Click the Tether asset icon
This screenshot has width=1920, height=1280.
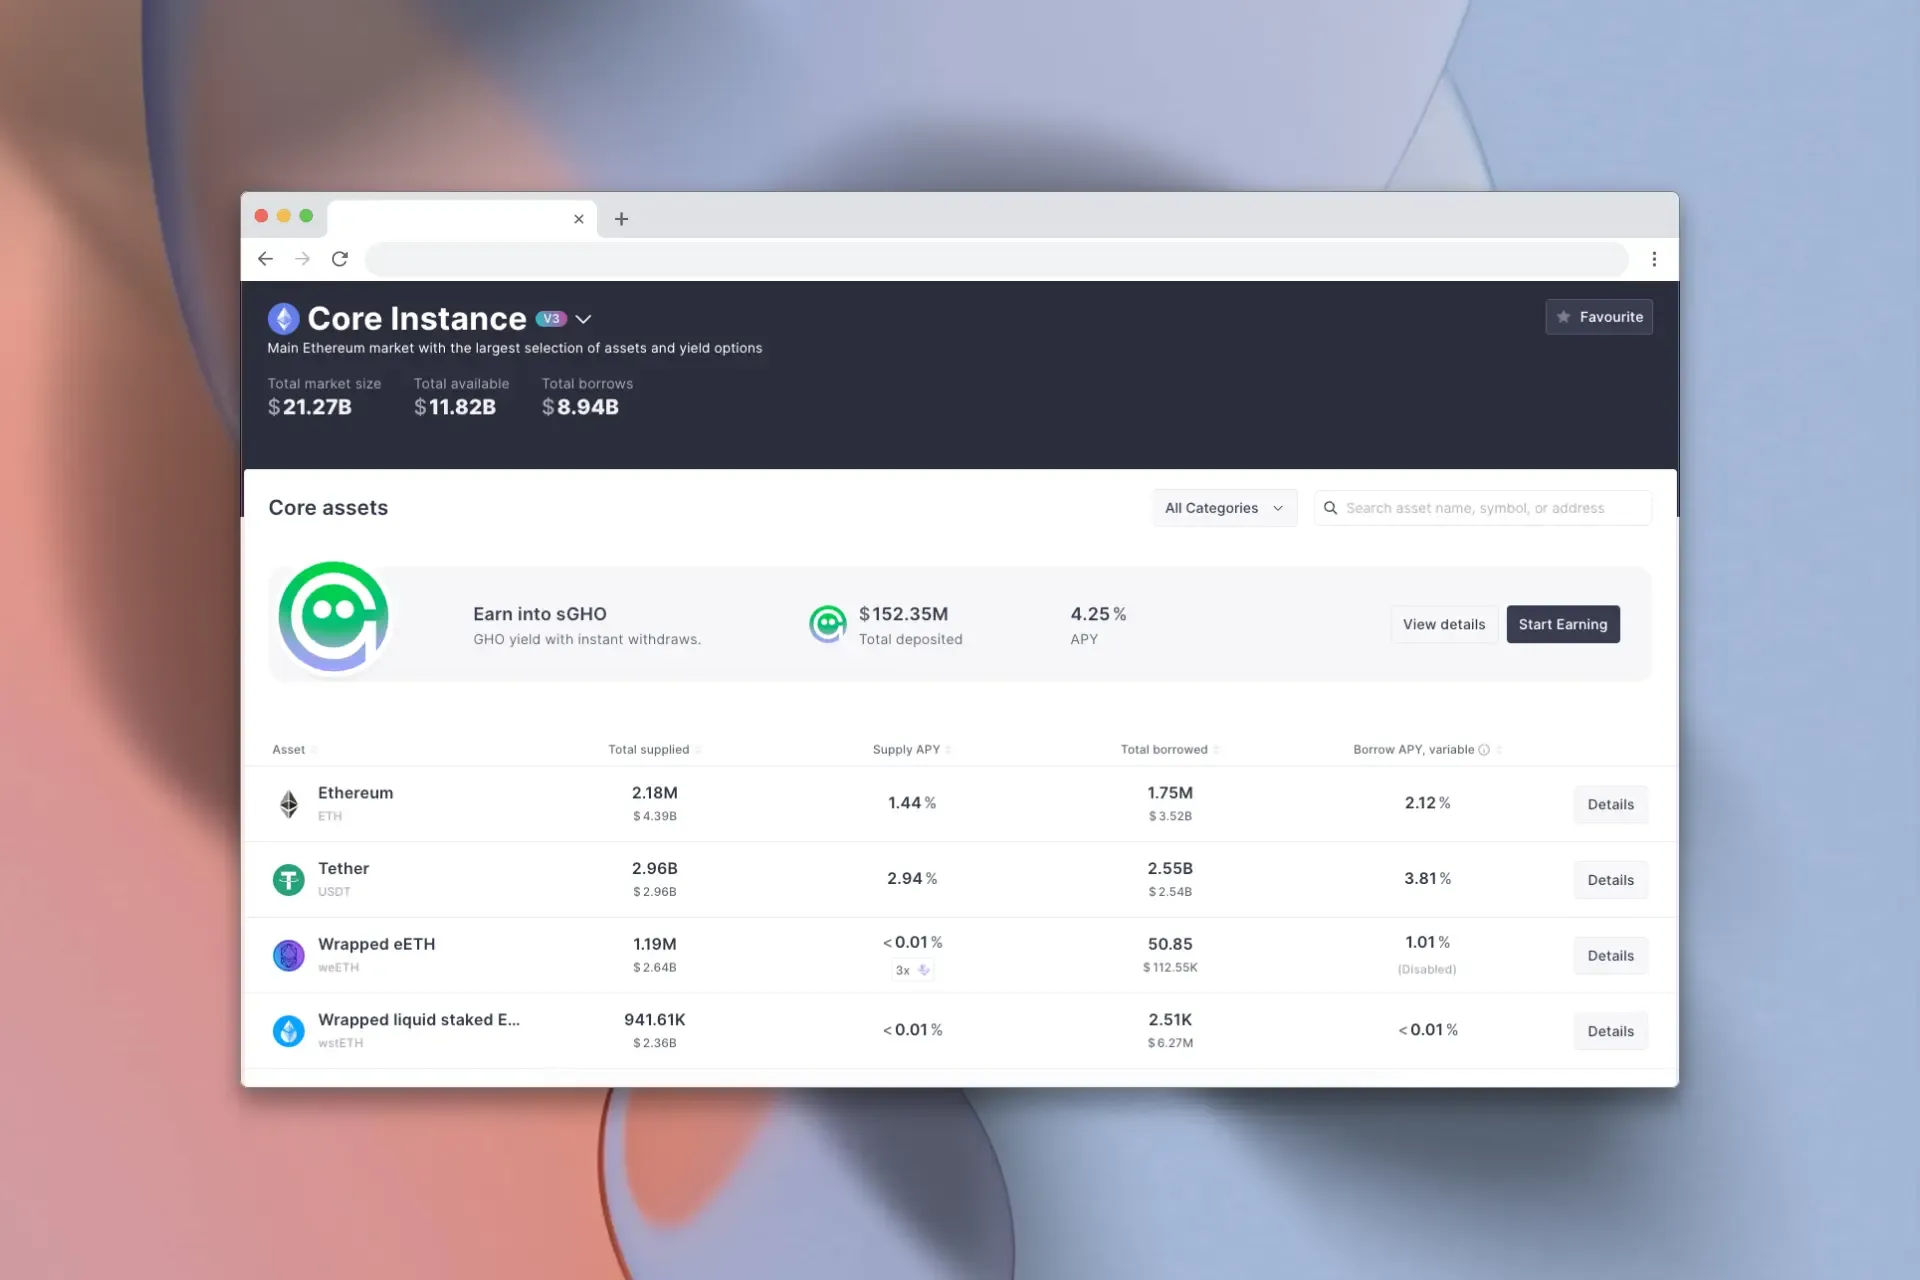click(x=289, y=880)
